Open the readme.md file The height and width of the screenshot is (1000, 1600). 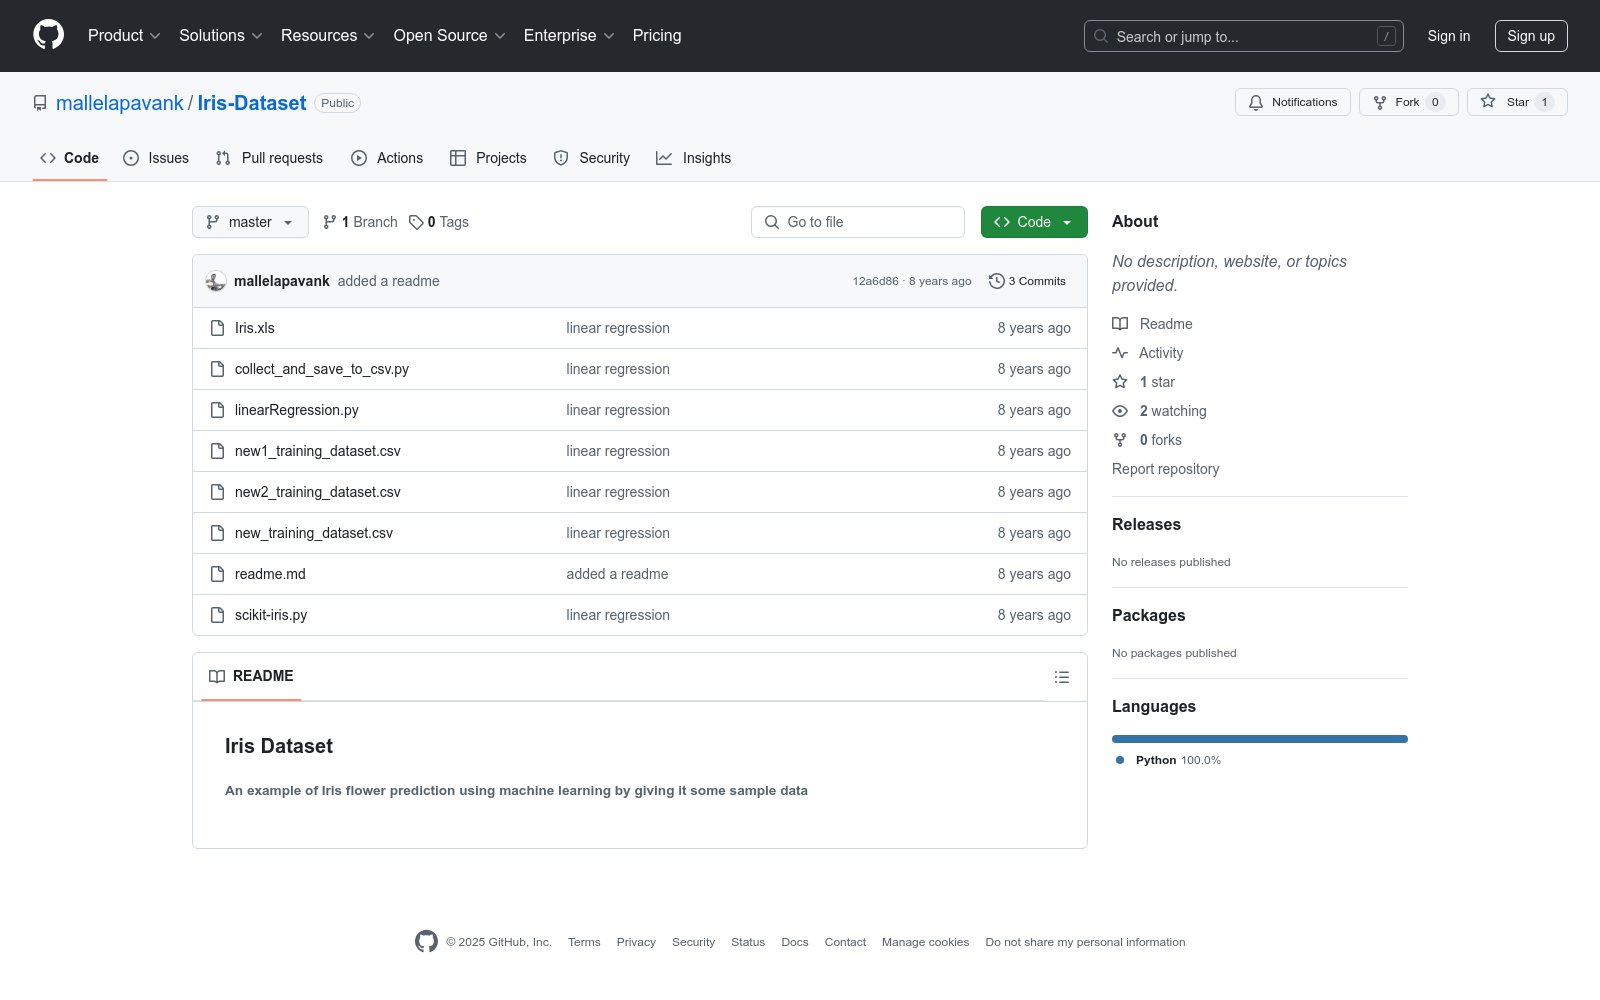270,574
